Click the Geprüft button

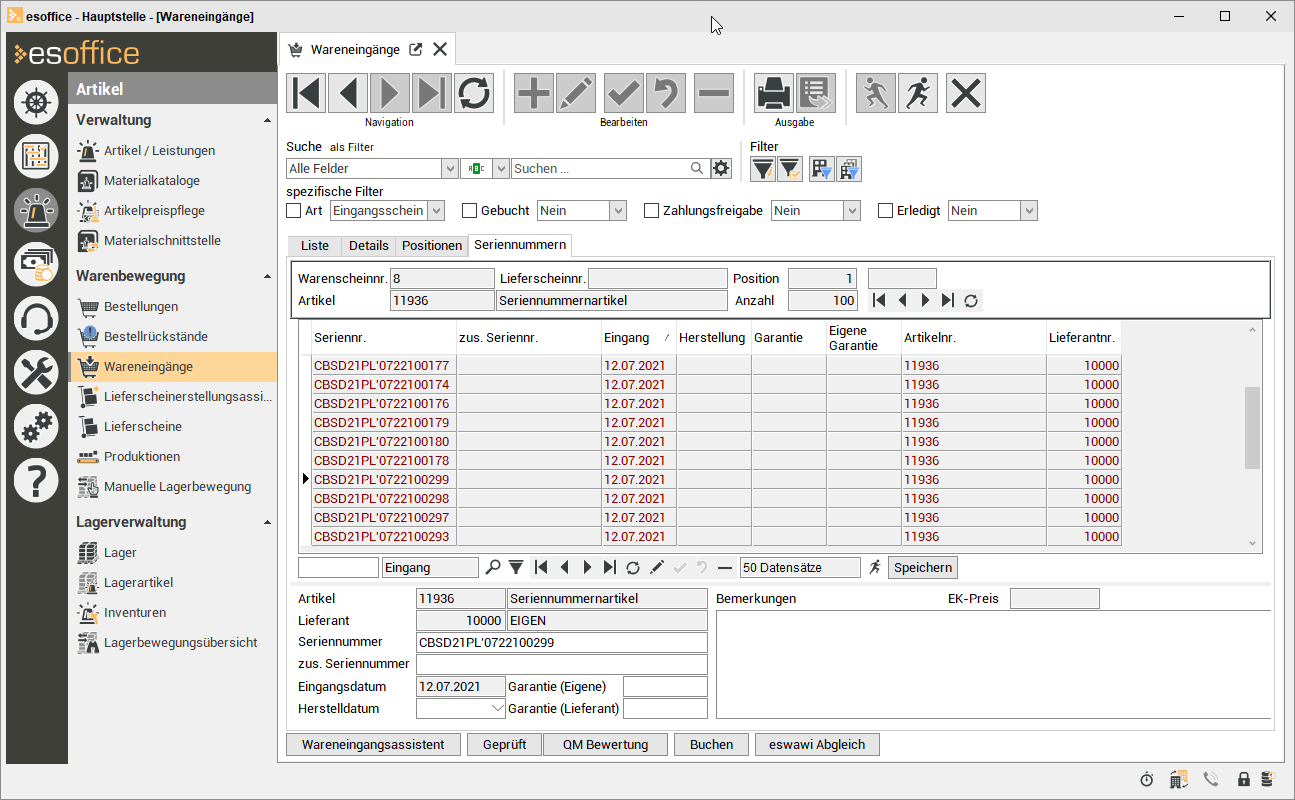502,744
